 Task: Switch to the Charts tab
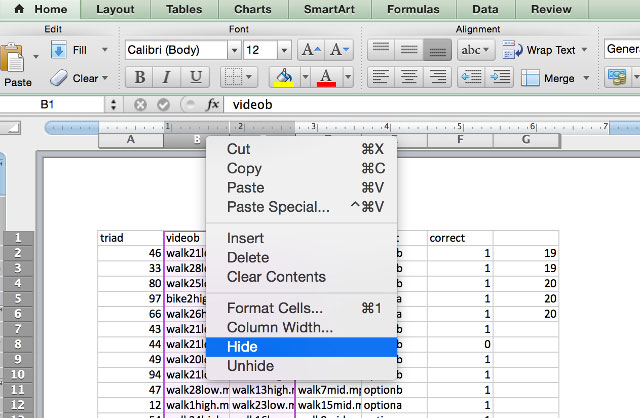[x=253, y=9]
